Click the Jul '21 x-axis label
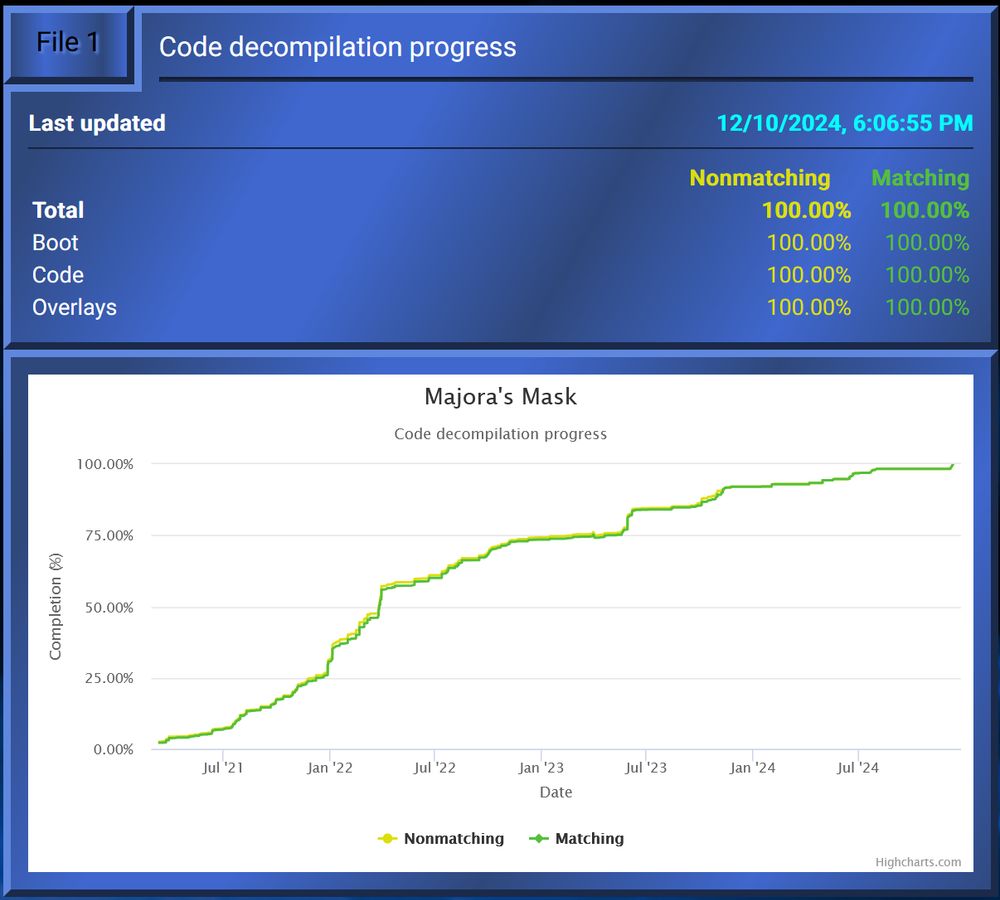 (x=223, y=768)
